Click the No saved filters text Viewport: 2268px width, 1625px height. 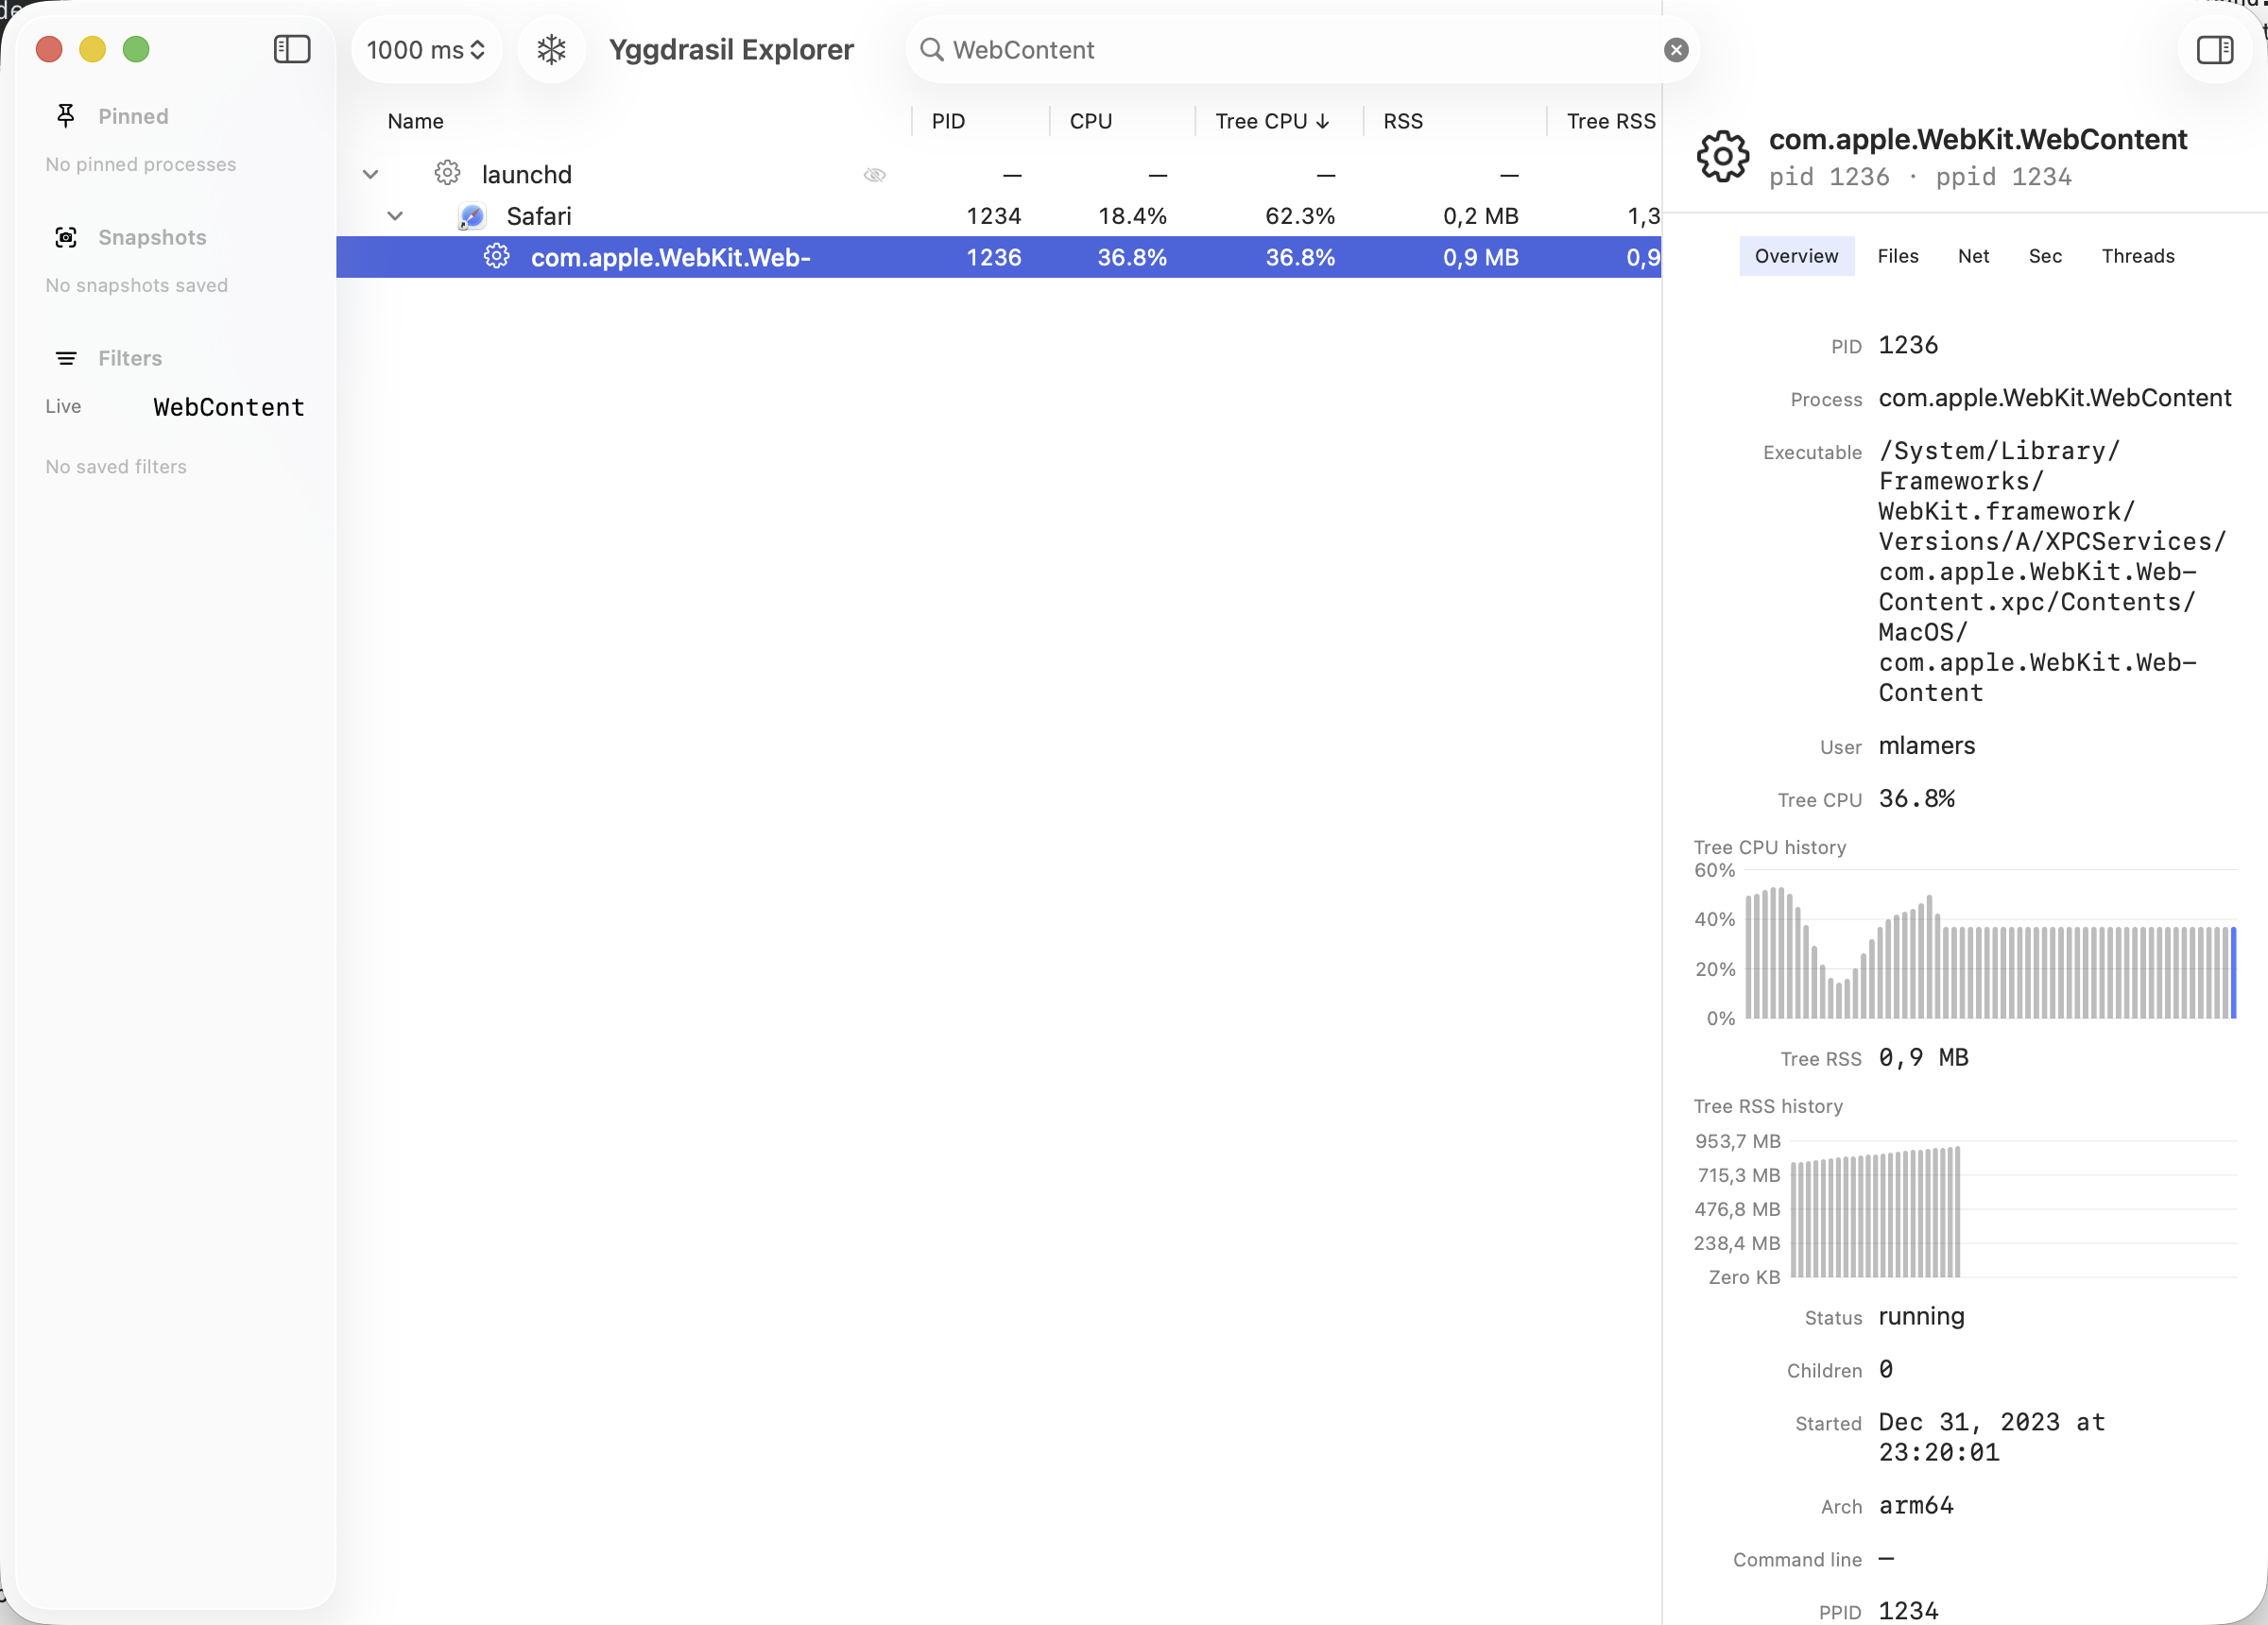pyautogui.click(x=116, y=467)
